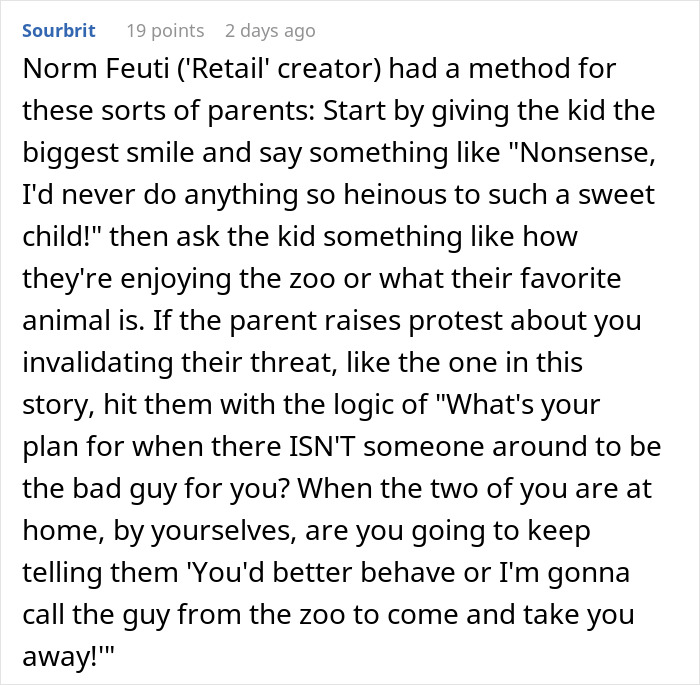The width and height of the screenshot is (700, 685).
Task: Click the 2 days ago timestamp
Action: pyautogui.click(x=270, y=31)
